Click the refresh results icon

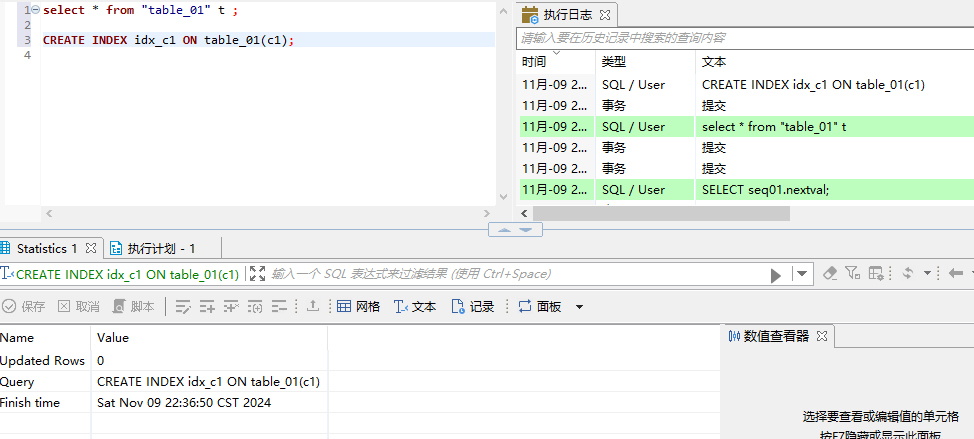point(908,273)
